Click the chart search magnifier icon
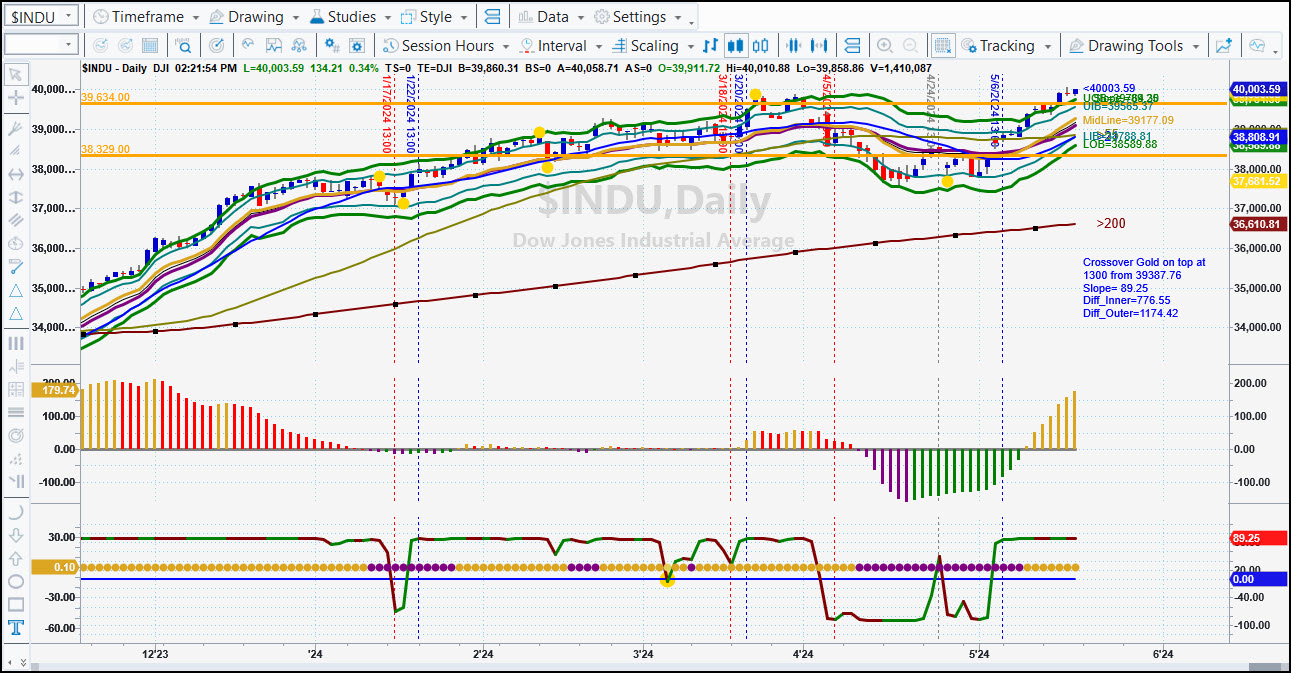The image size is (1291, 673). point(184,46)
